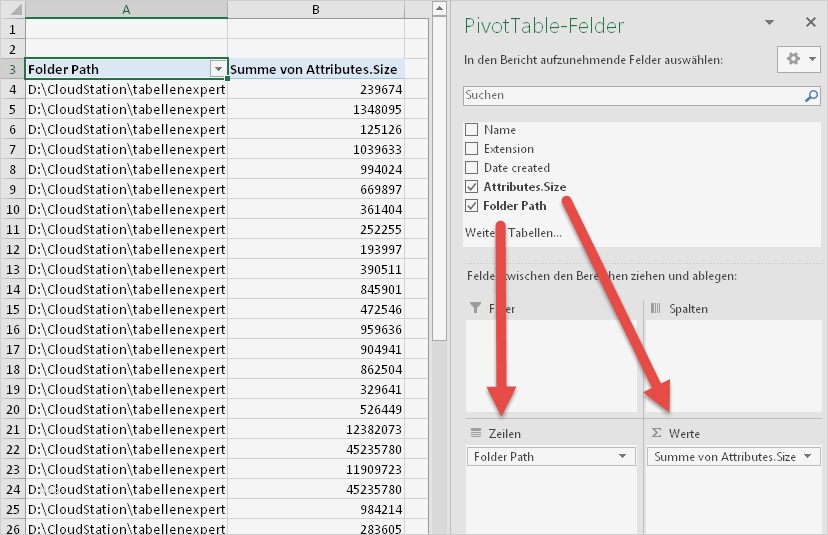828x535 pixels.
Task: Select row header 1
Action: [x=13, y=29]
